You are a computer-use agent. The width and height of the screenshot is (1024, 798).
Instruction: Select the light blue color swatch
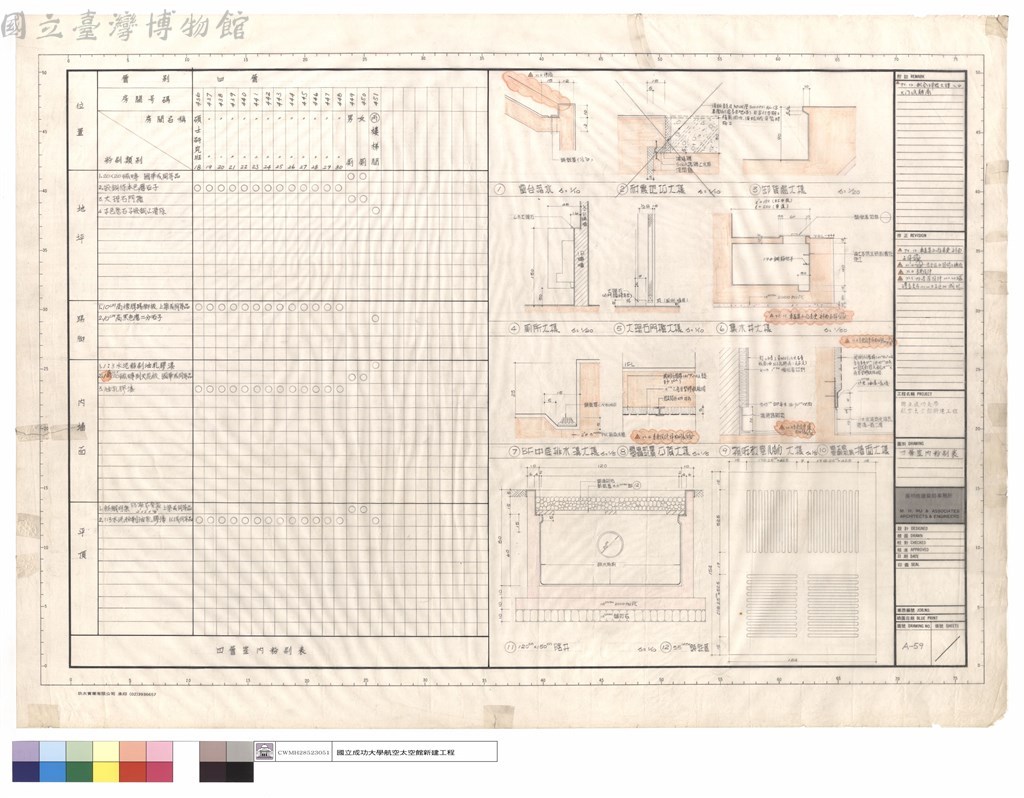pyautogui.click(x=52, y=751)
